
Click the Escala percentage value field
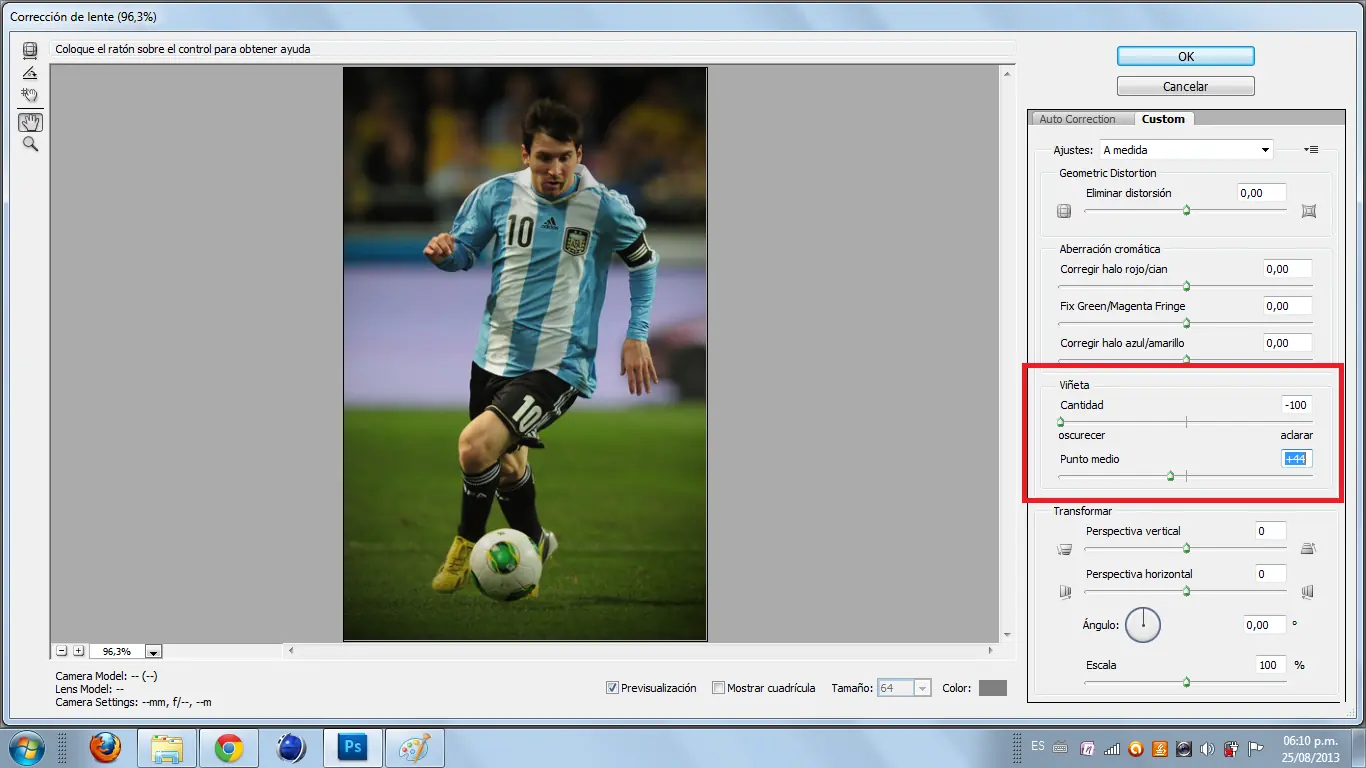1271,665
